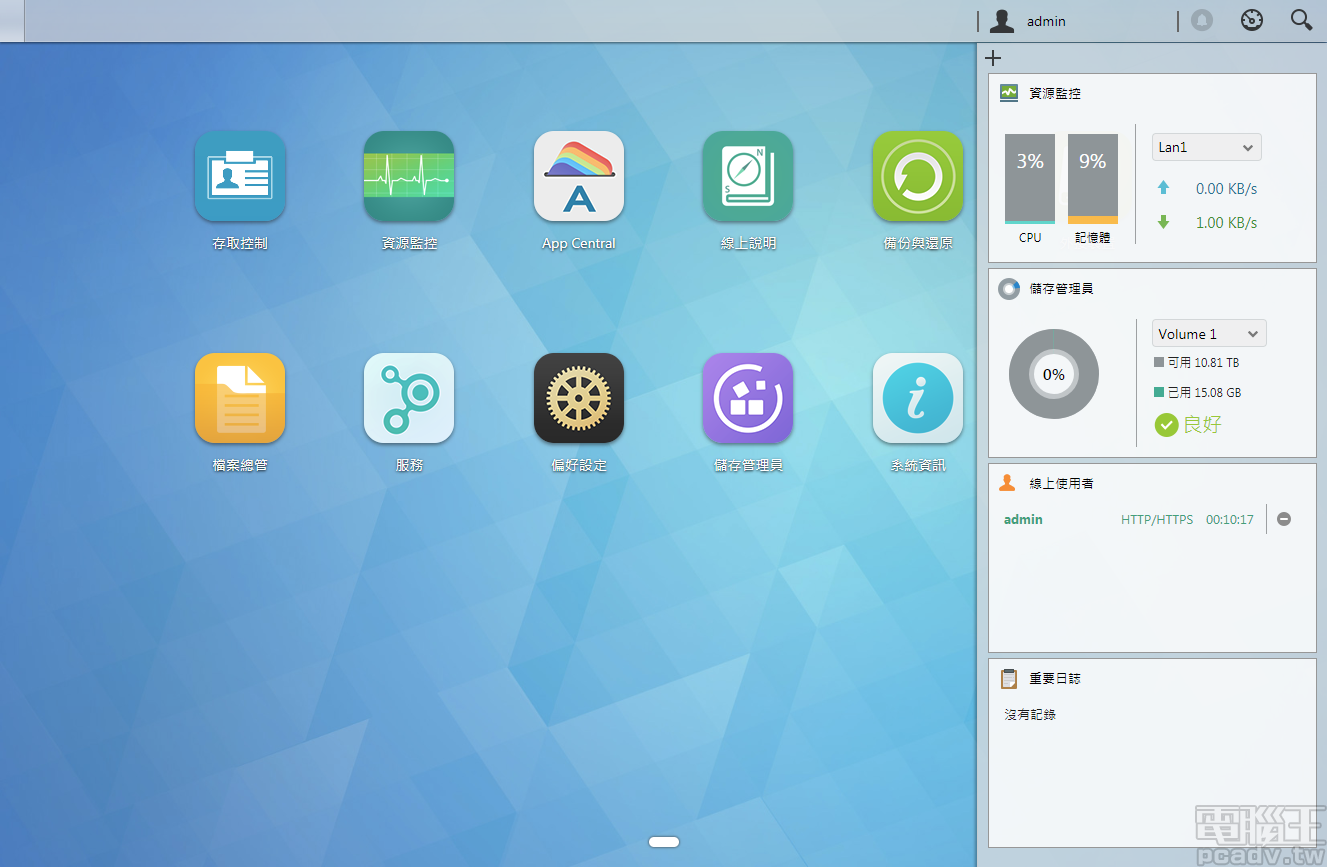Click the 沒有記錄 no-records text

pos(1030,715)
